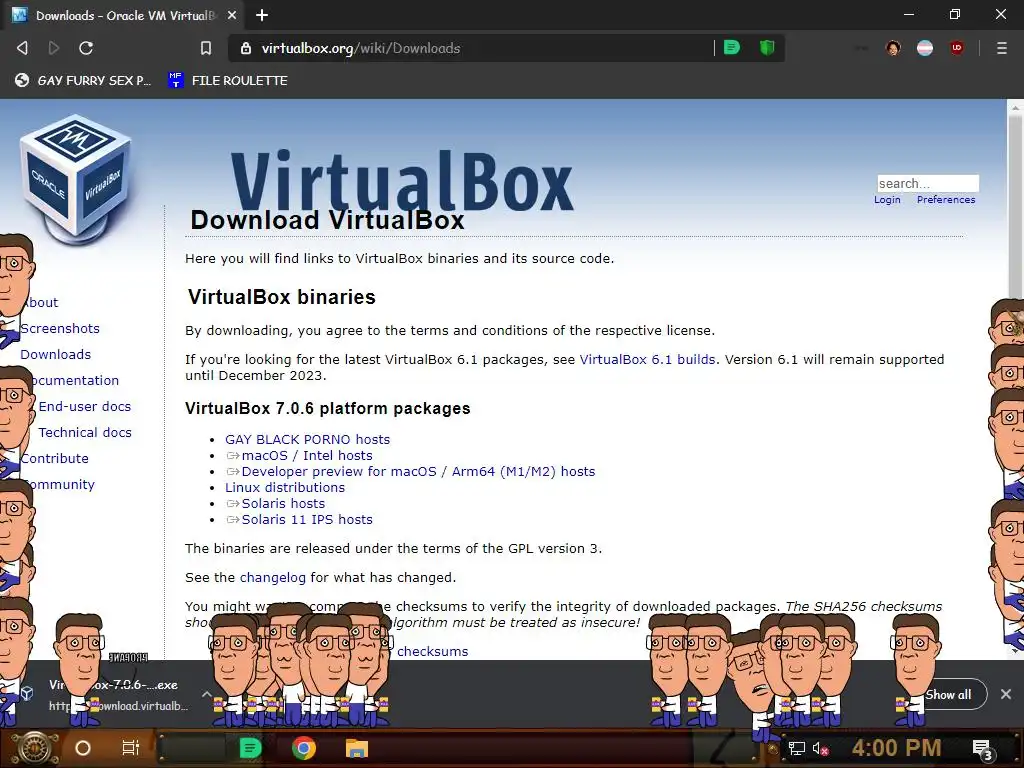Image resolution: width=1024 pixels, height=768 pixels.
Task: Go back using the browser back arrow
Action: (22, 48)
